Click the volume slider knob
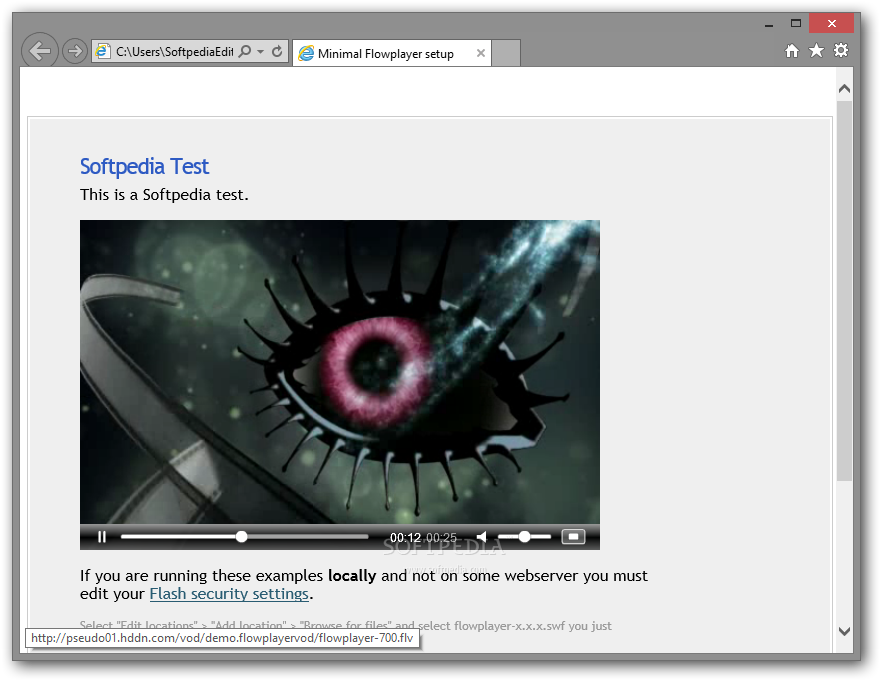The image size is (881, 681). 524,537
